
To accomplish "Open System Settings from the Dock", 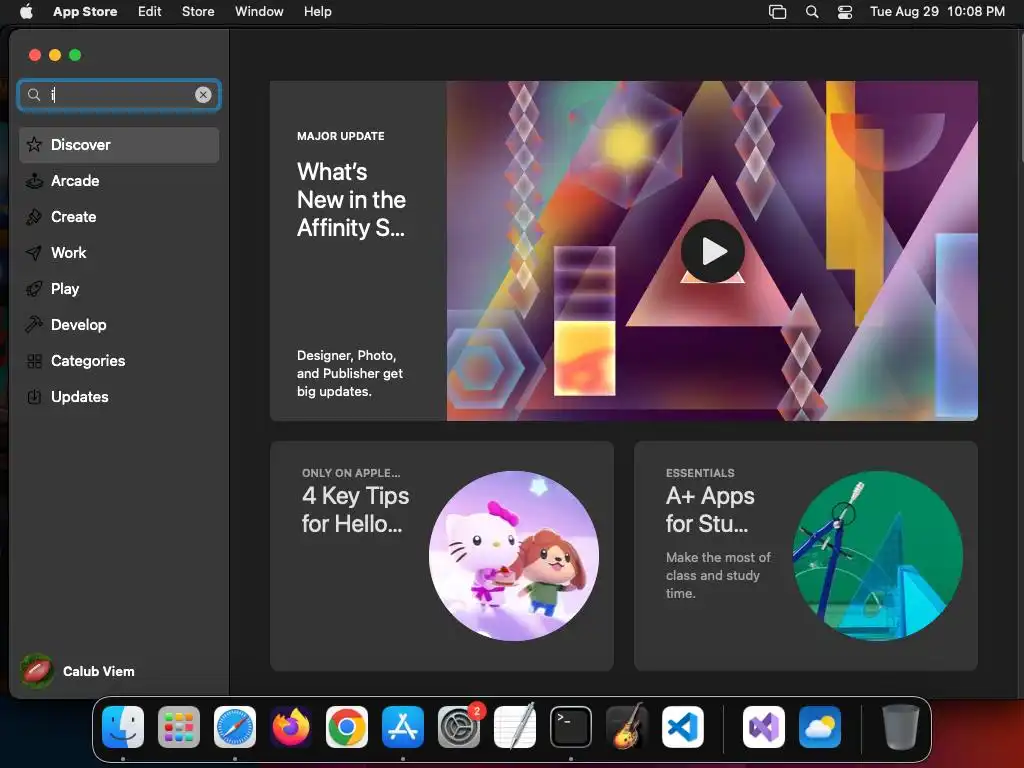I will 458,727.
